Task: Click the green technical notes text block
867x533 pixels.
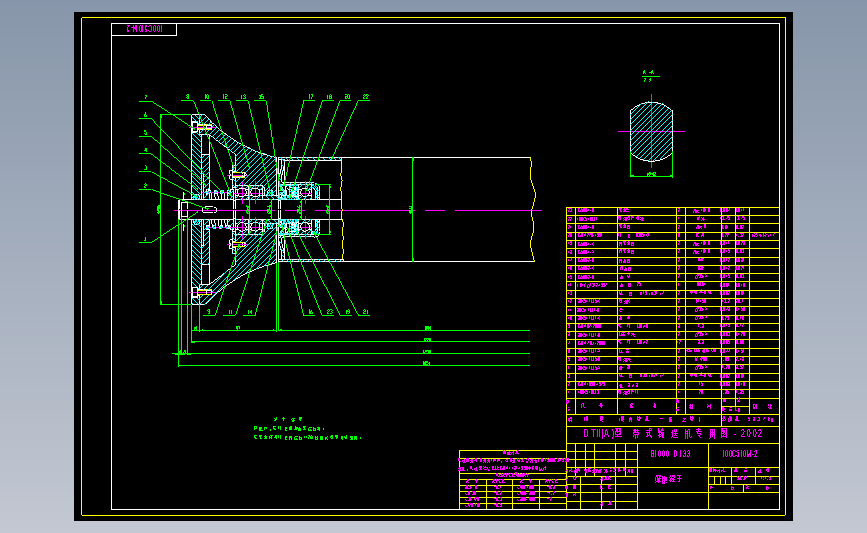Action: pyautogui.click(x=307, y=429)
